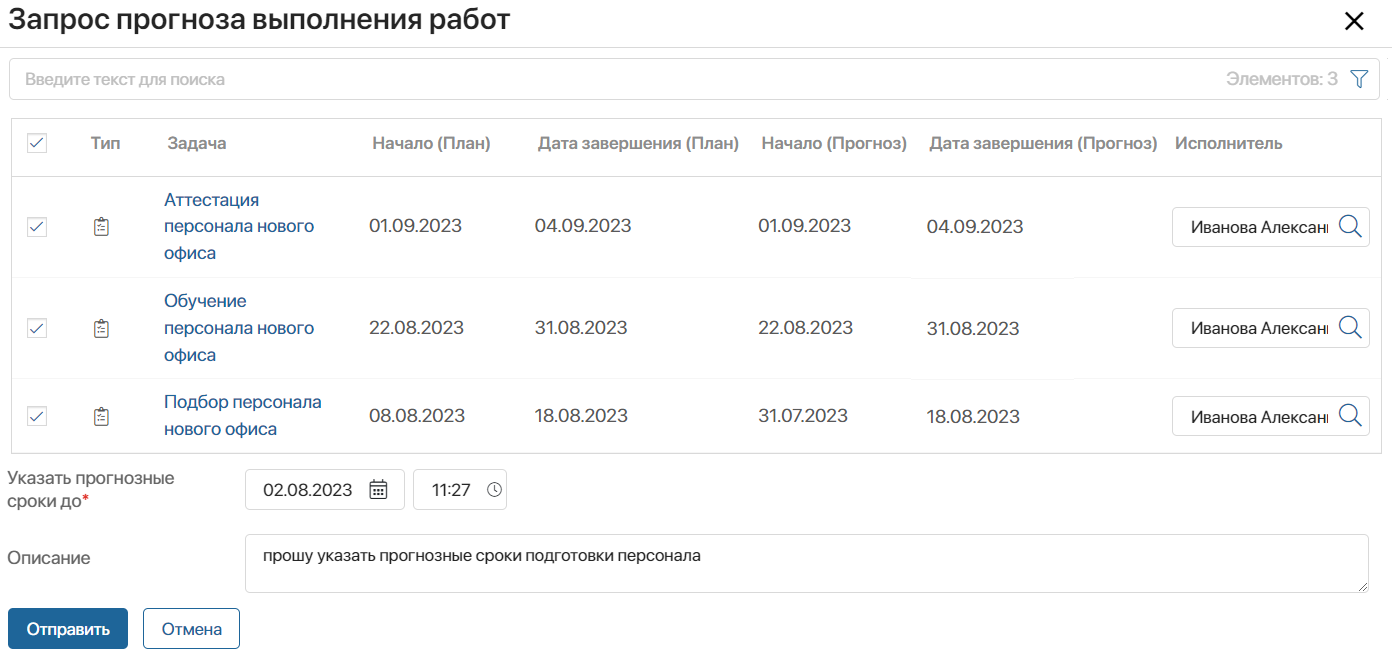The height and width of the screenshot is (658, 1392).
Task: Click the Описание label
Action: point(49,558)
